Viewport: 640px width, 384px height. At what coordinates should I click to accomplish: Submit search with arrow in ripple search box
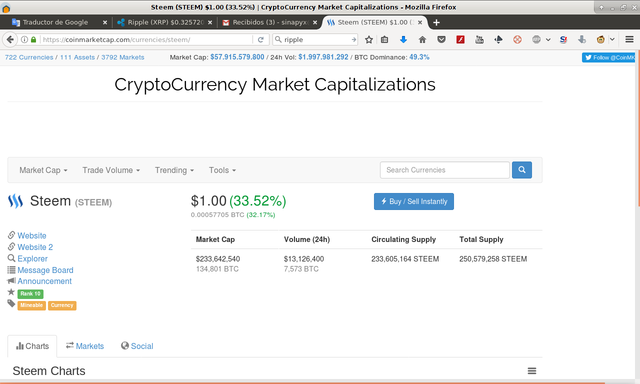pyautogui.click(x=353, y=40)
